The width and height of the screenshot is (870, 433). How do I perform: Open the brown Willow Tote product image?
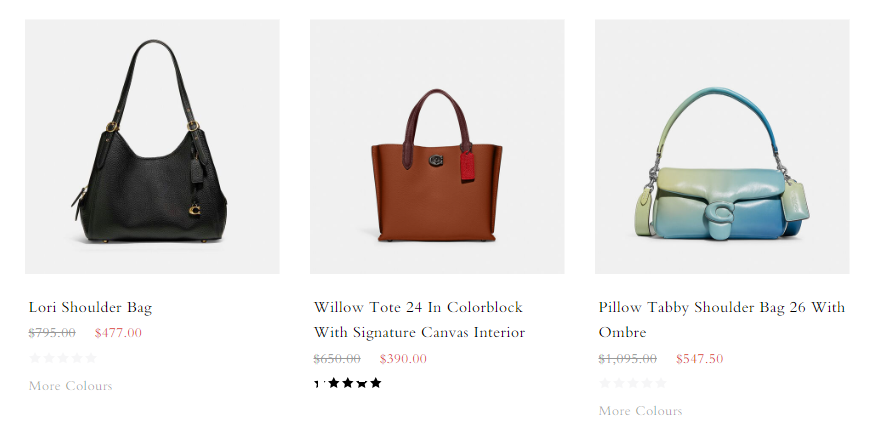click(x=437, y=147)
